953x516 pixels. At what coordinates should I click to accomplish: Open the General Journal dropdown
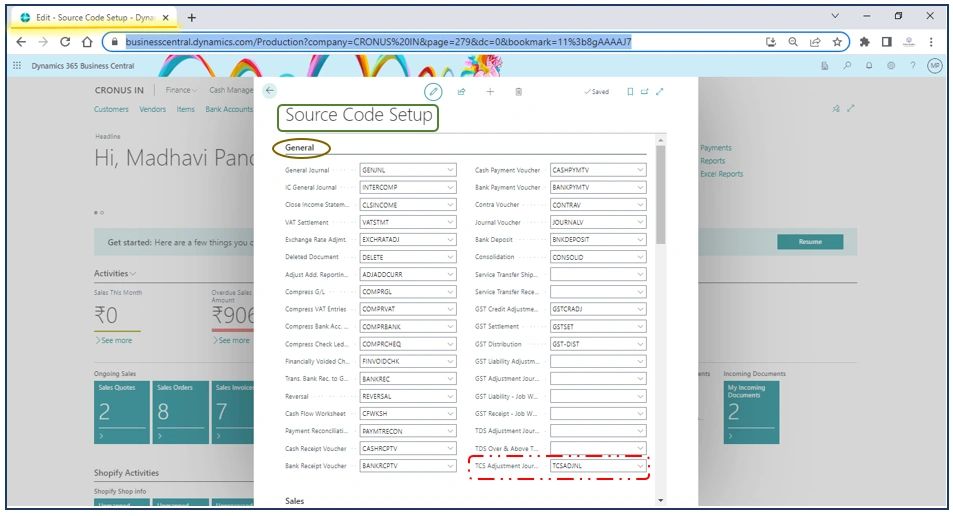click(x=450, y=171)
